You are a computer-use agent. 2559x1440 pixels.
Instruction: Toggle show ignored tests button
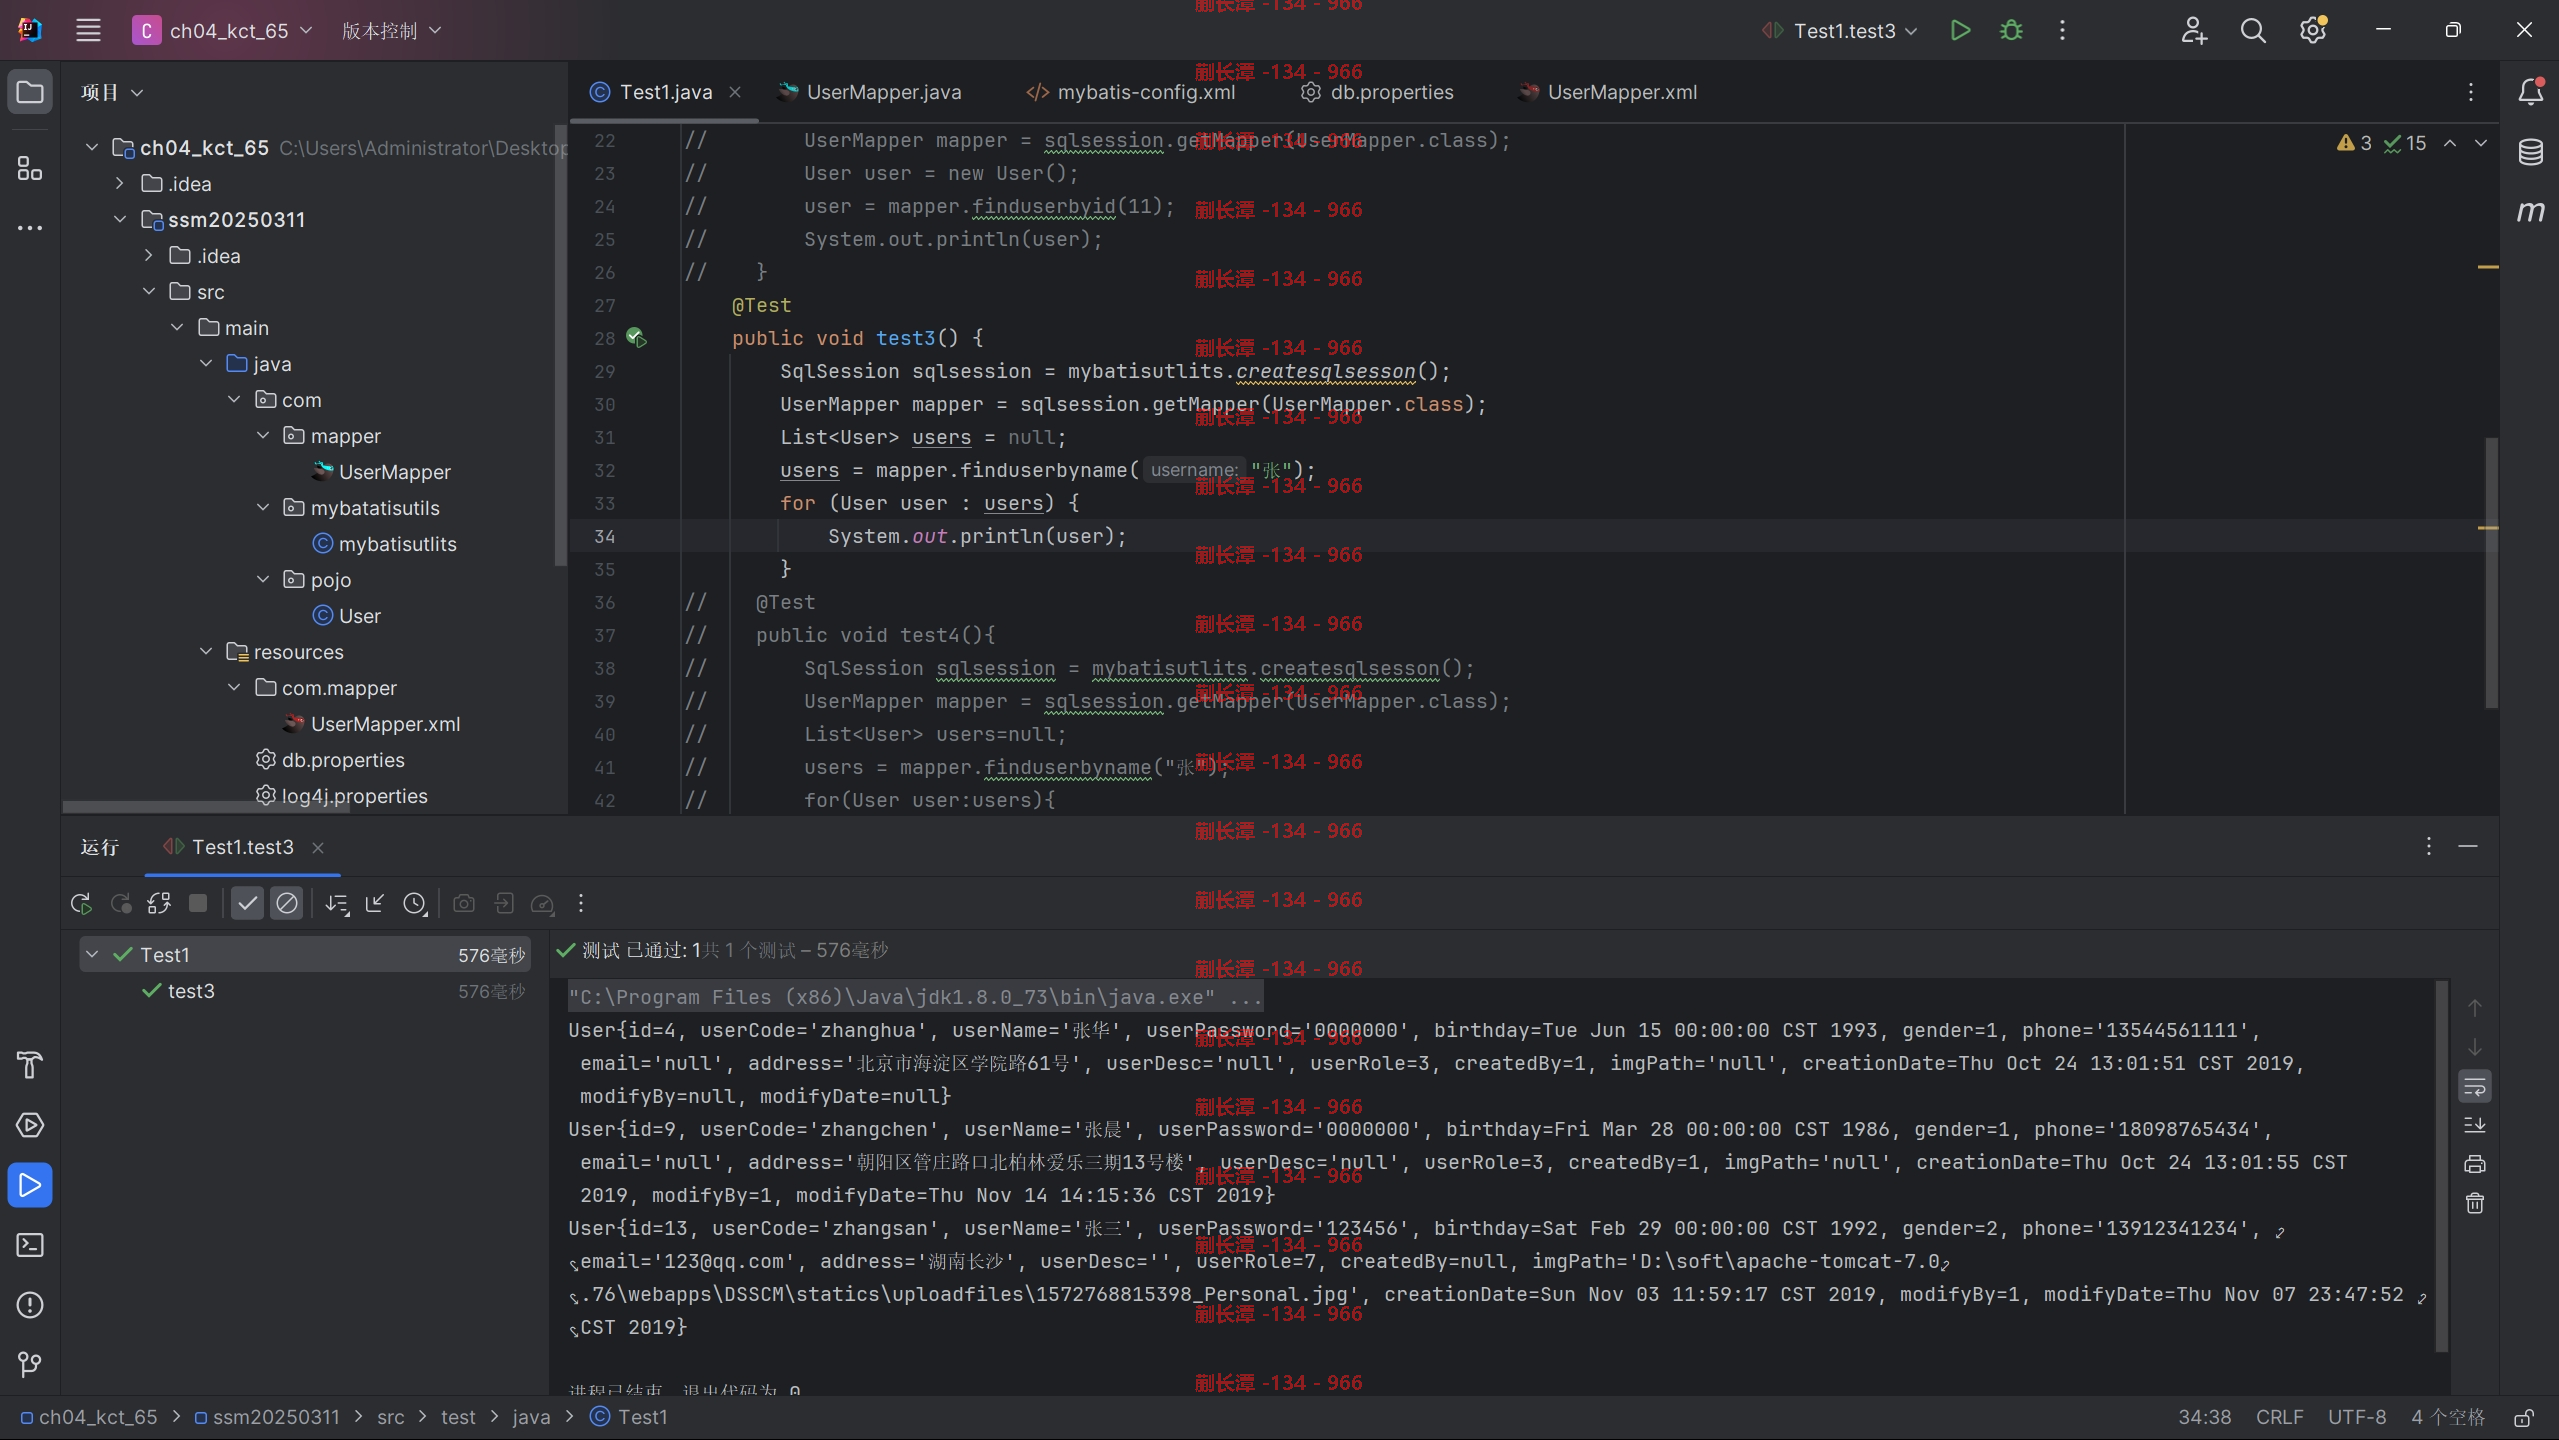(x=286, y=903)
